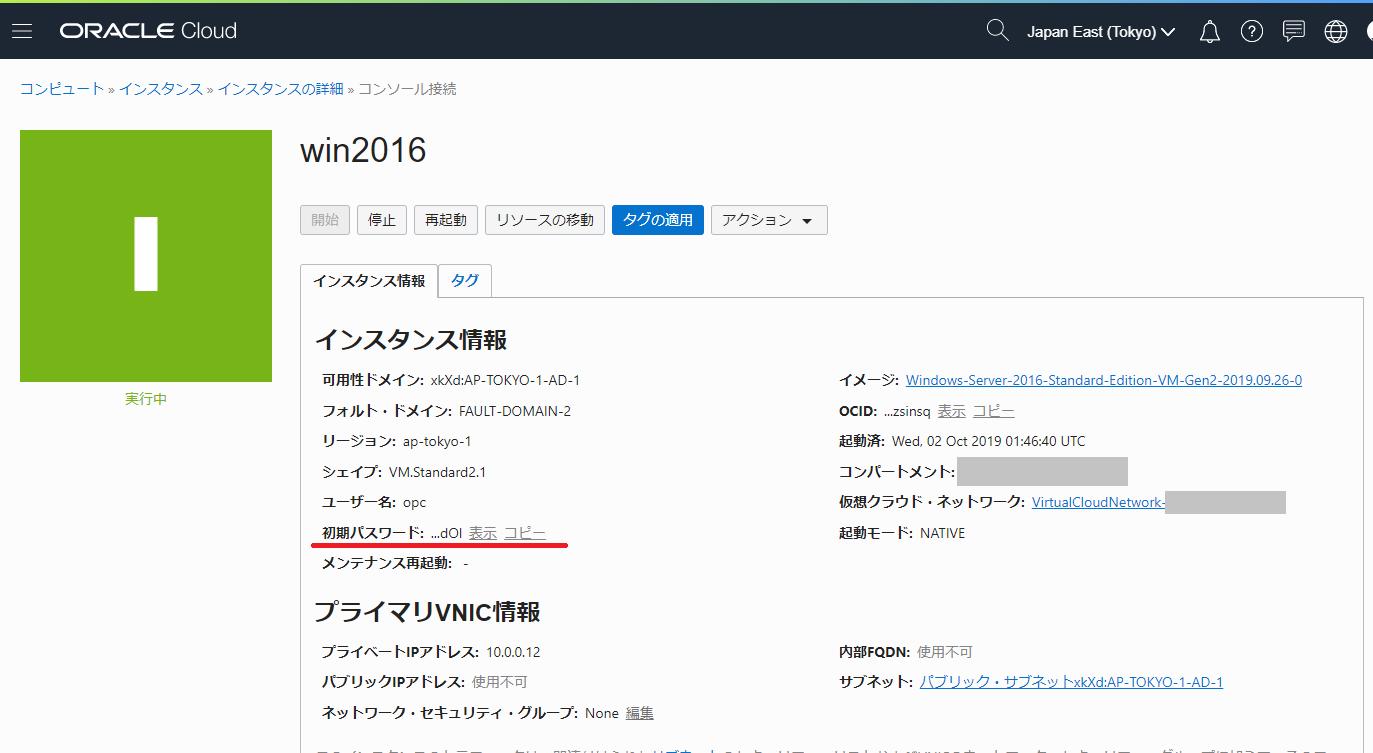The height and width of the screenshot is (753, 1373).
Task: Open the hamburger navigation menu
Action: point(22,31)
